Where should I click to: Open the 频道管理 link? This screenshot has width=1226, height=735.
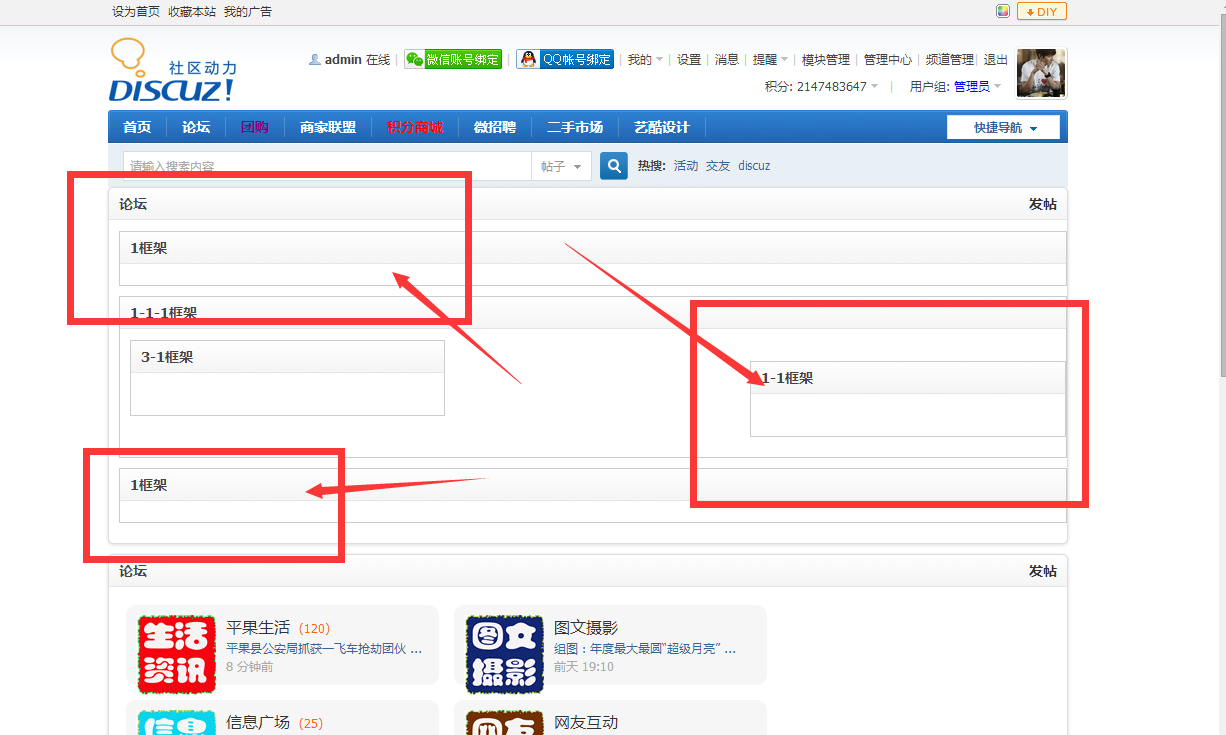pyautogui.click(x=950, y=60)
